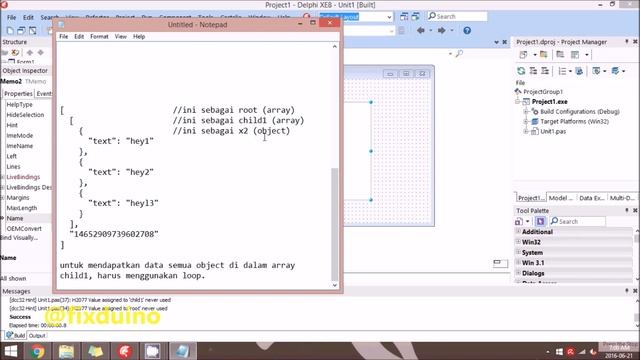This screenshot has width=640, height=360.
Task: Open Delphi's Edit menu
Action: (28, 17)
